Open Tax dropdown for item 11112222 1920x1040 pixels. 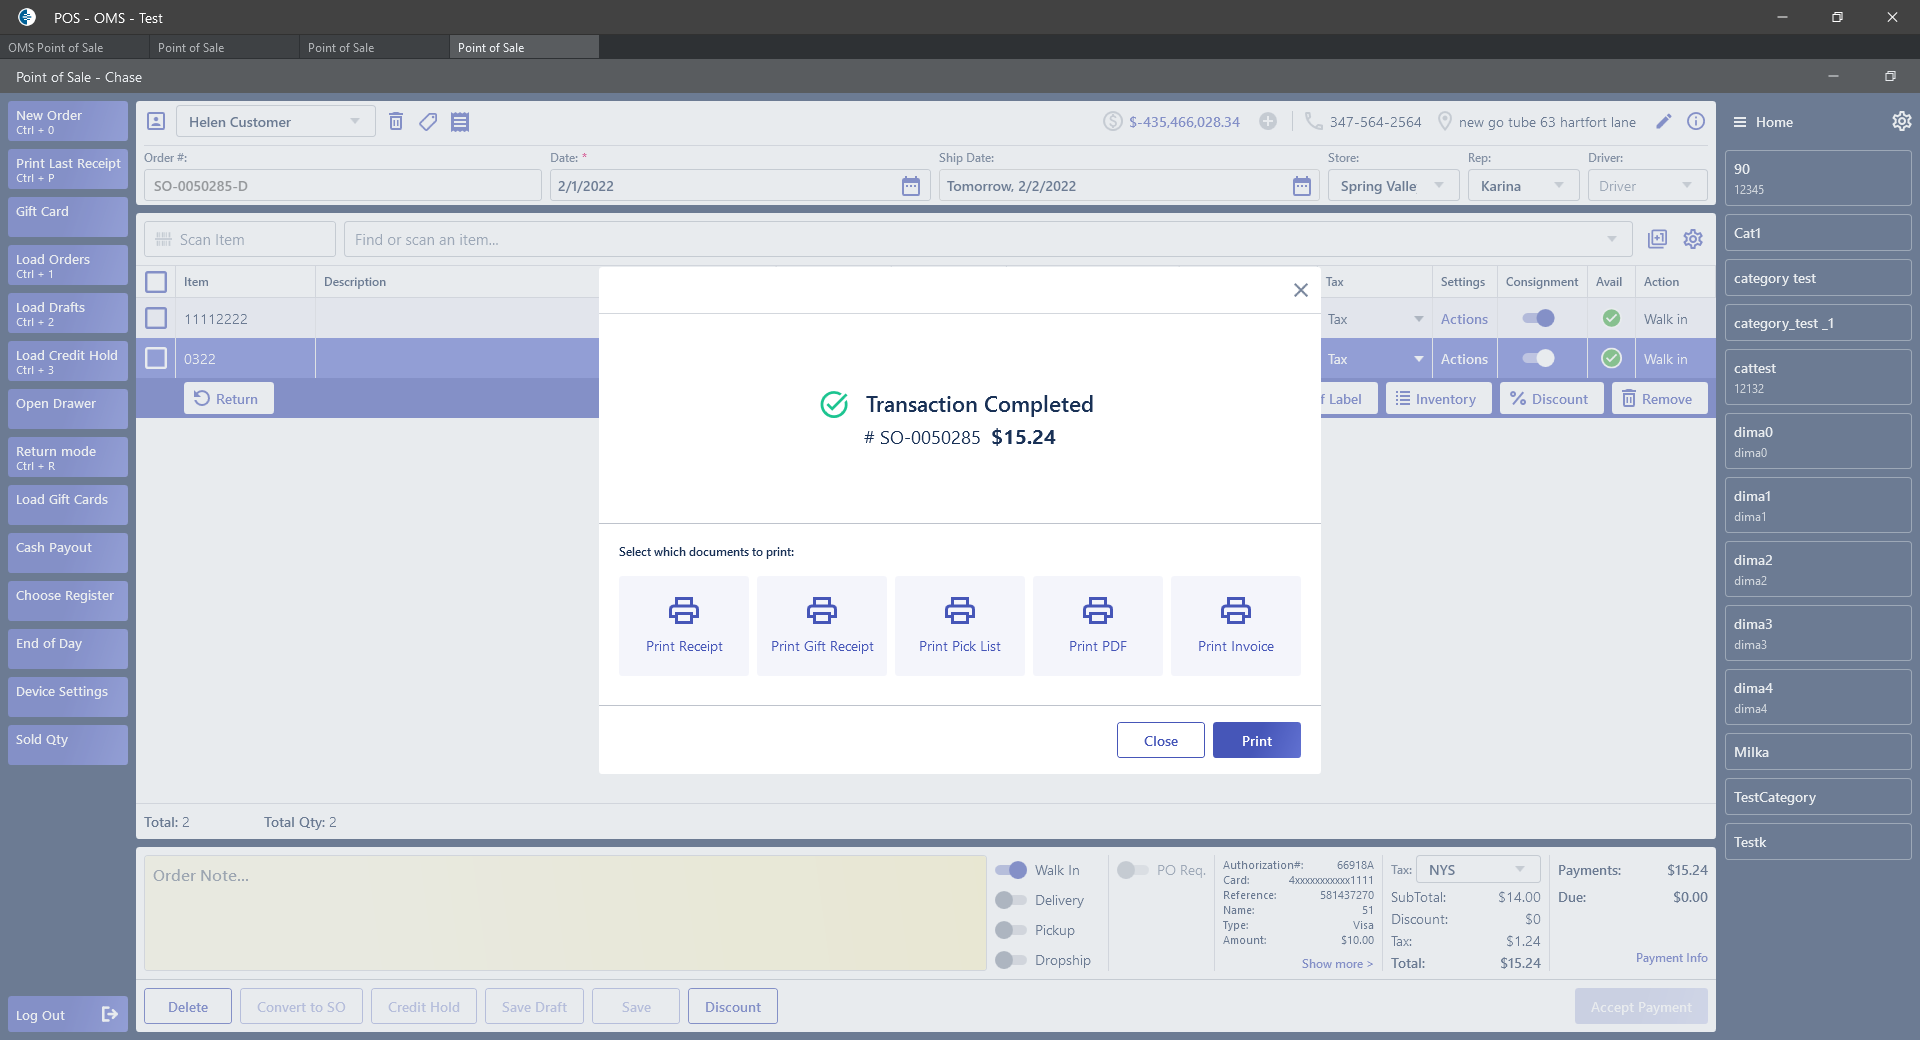tap(1376, 319)
